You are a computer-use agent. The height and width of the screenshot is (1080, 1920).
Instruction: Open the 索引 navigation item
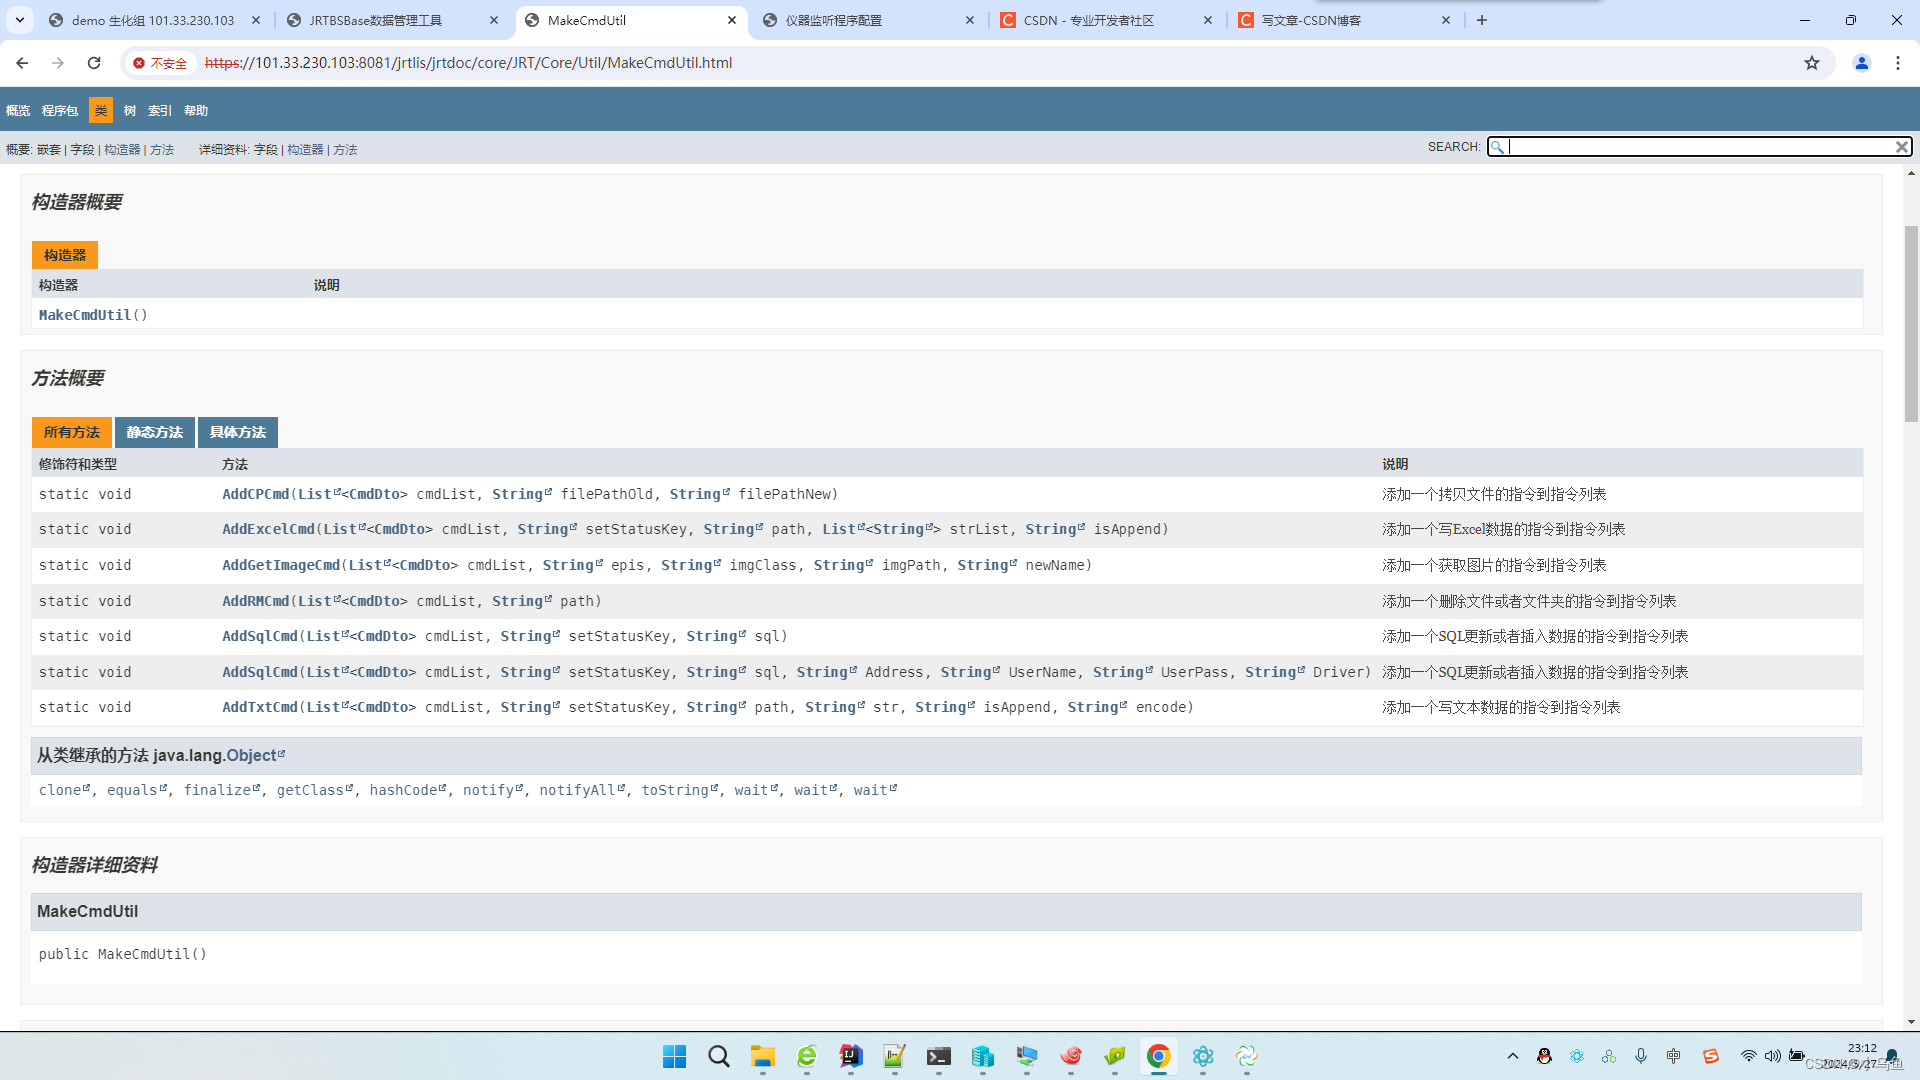coord(160,111)
